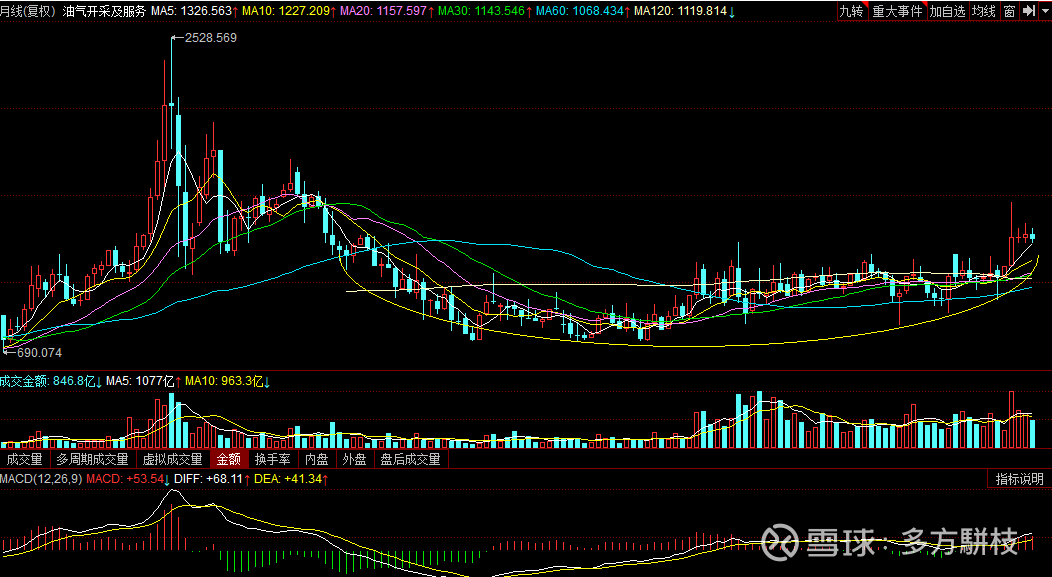The image size is (1052, 577).
Task: Switch to the 虚拟成交量 tab
Action: coord(172,459)
